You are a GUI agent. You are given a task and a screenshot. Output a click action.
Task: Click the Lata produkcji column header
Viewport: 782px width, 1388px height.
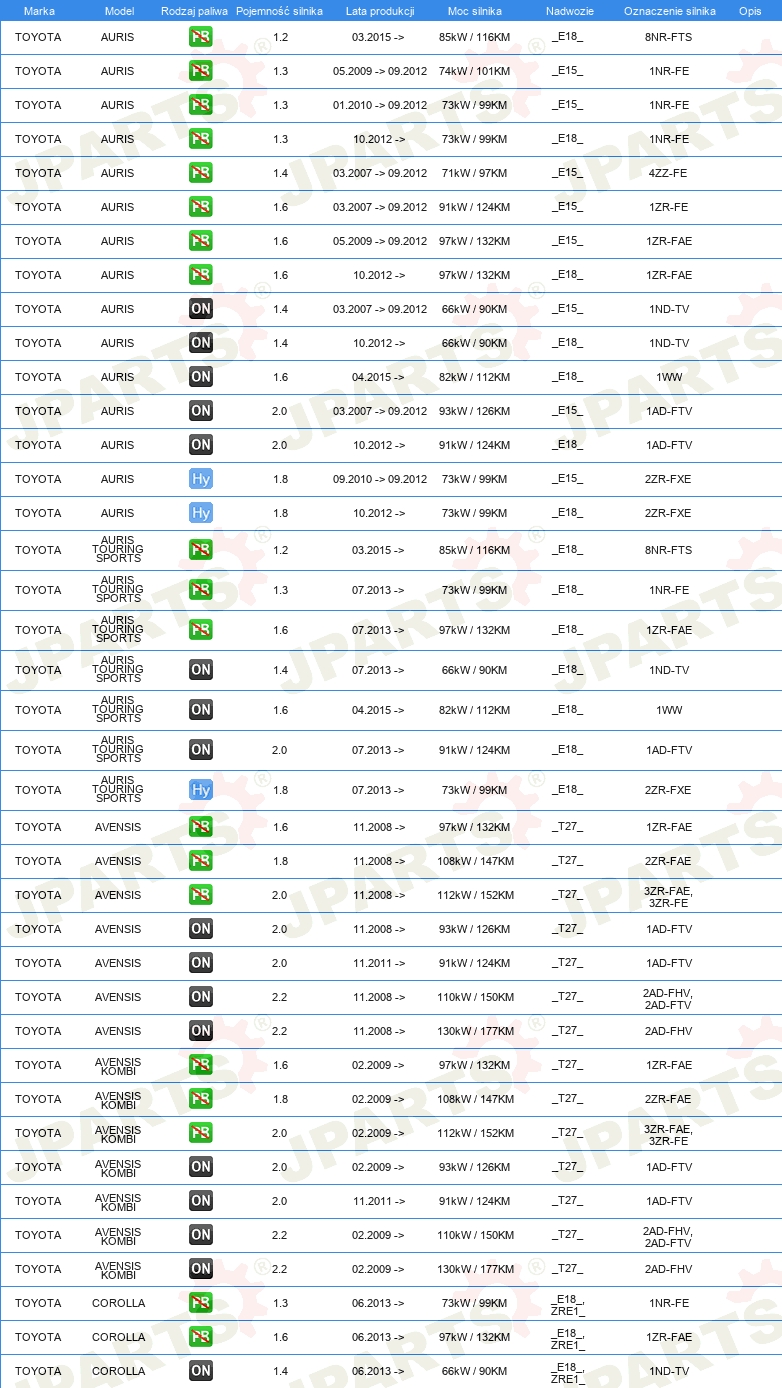380,11
